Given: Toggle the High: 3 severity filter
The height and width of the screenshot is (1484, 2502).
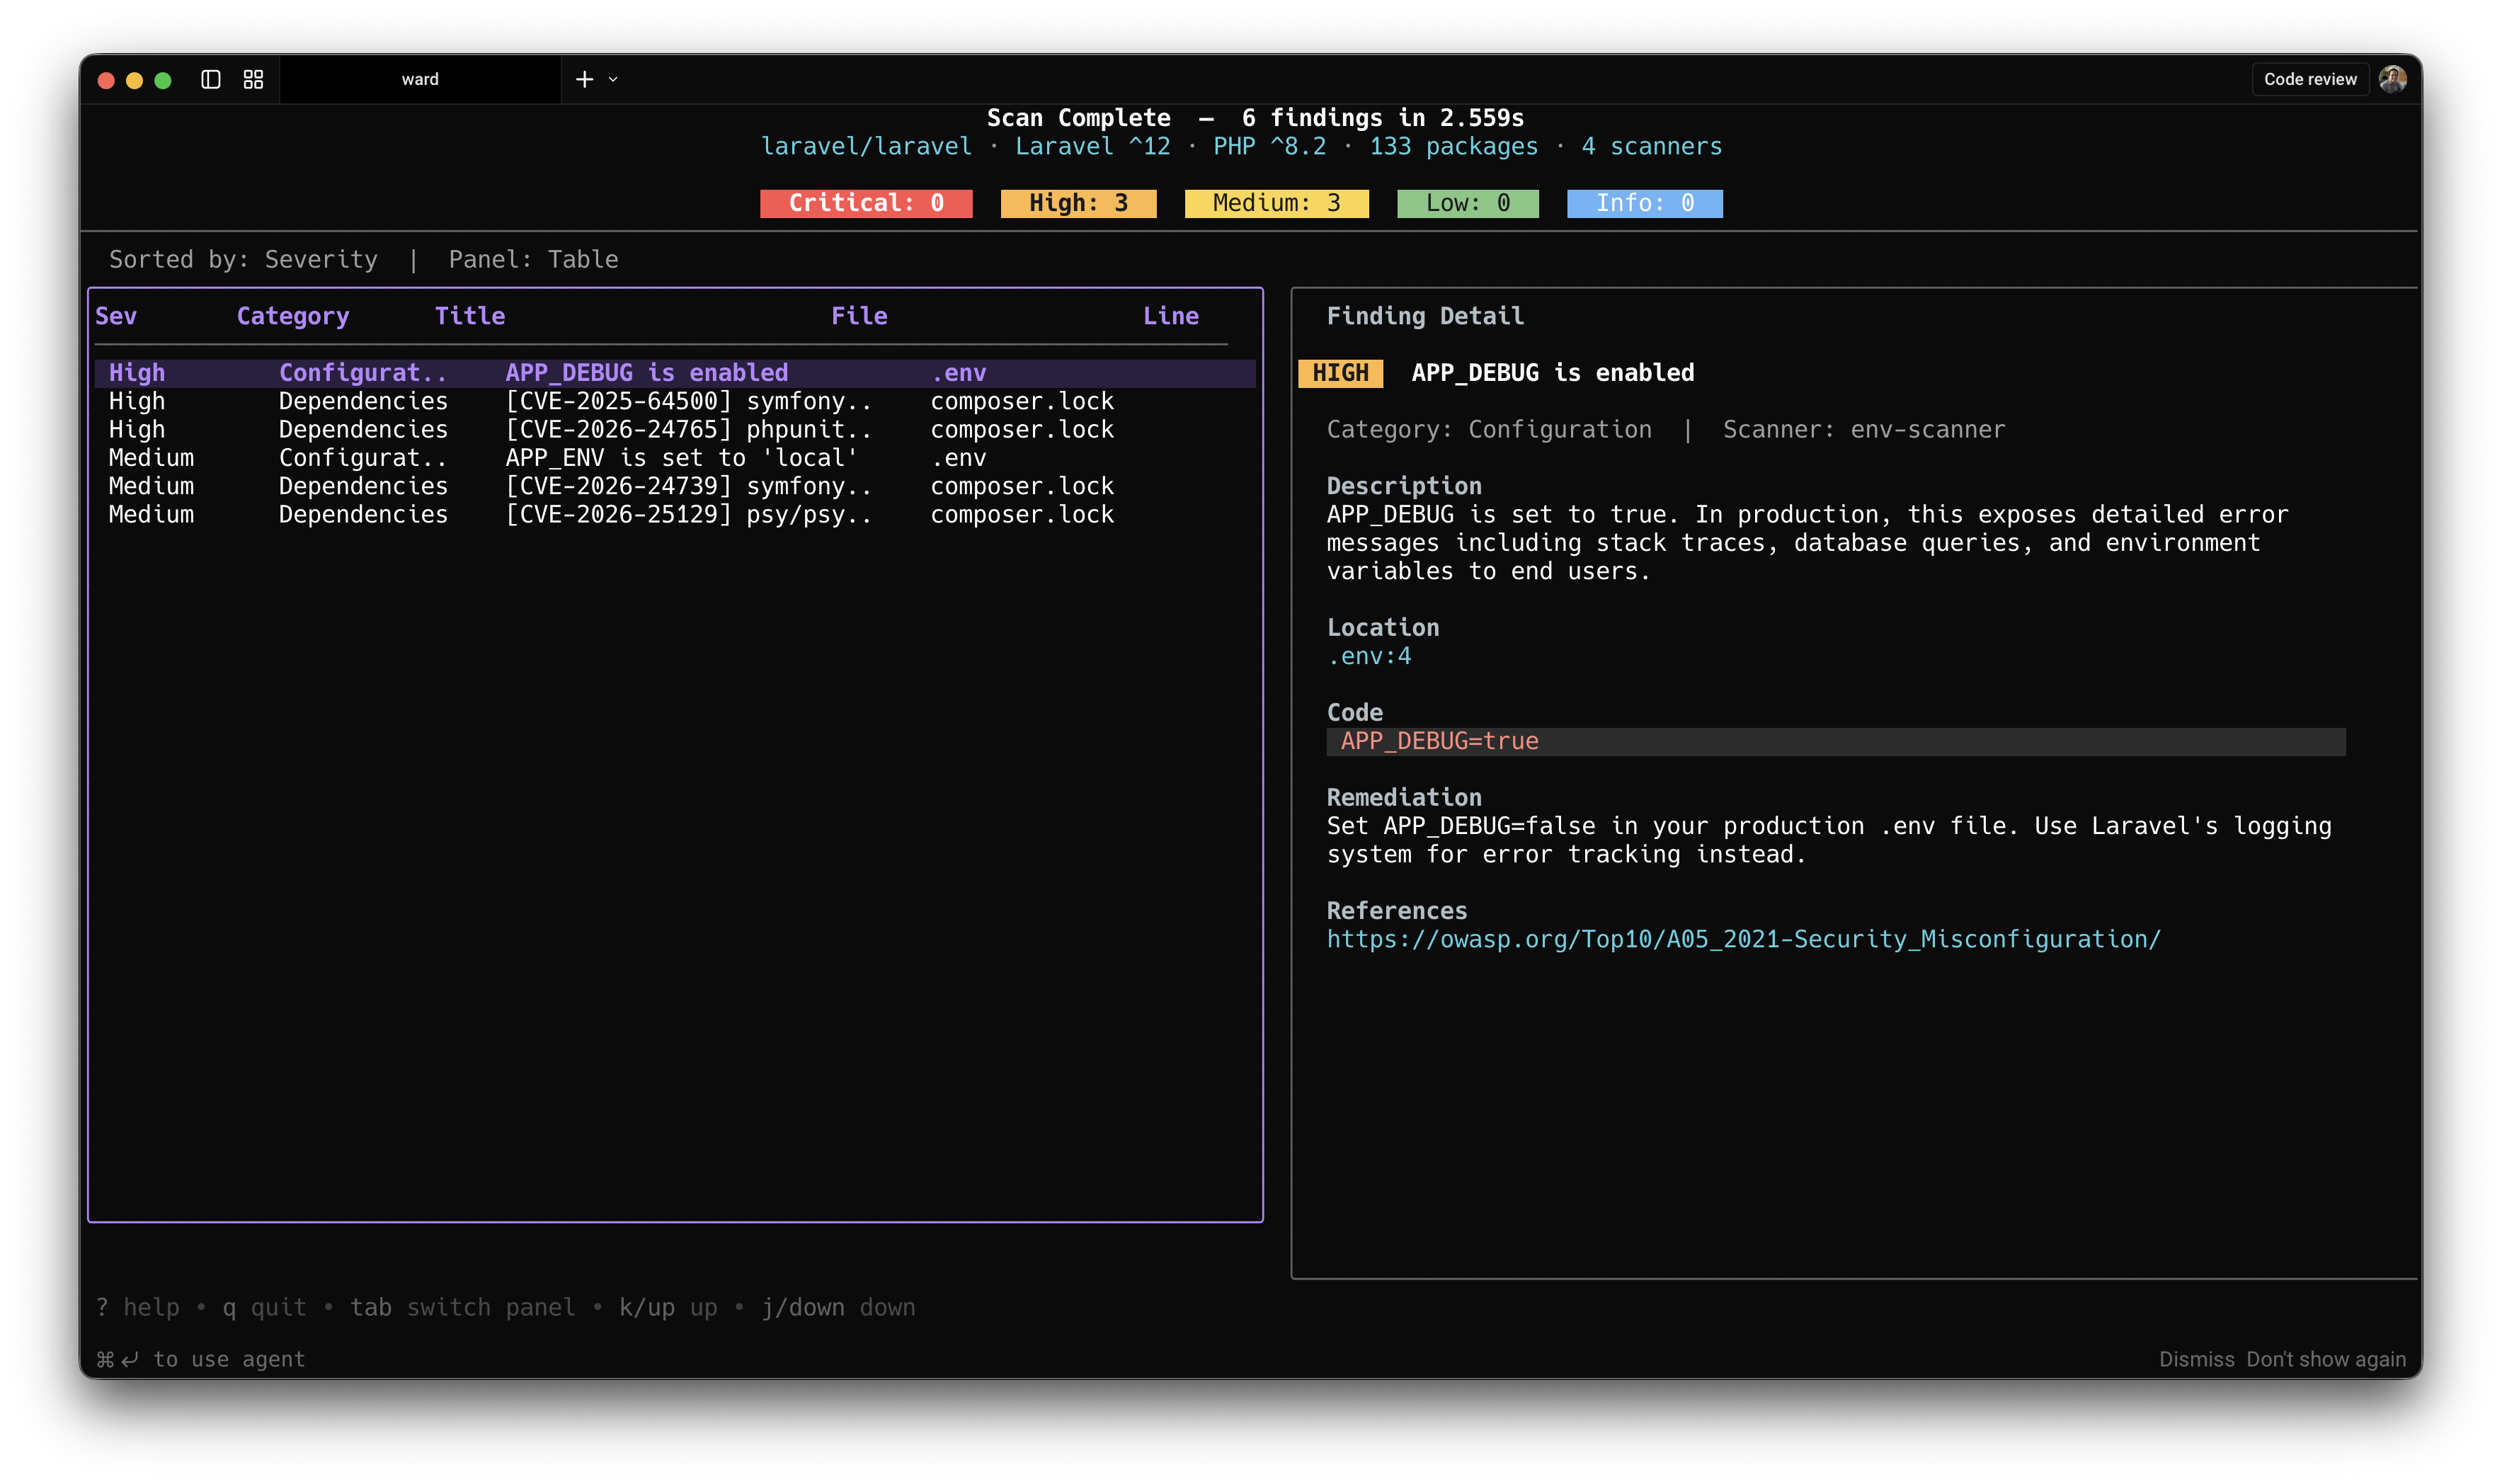Looking at the screenshot, I should click(1078, 203).
